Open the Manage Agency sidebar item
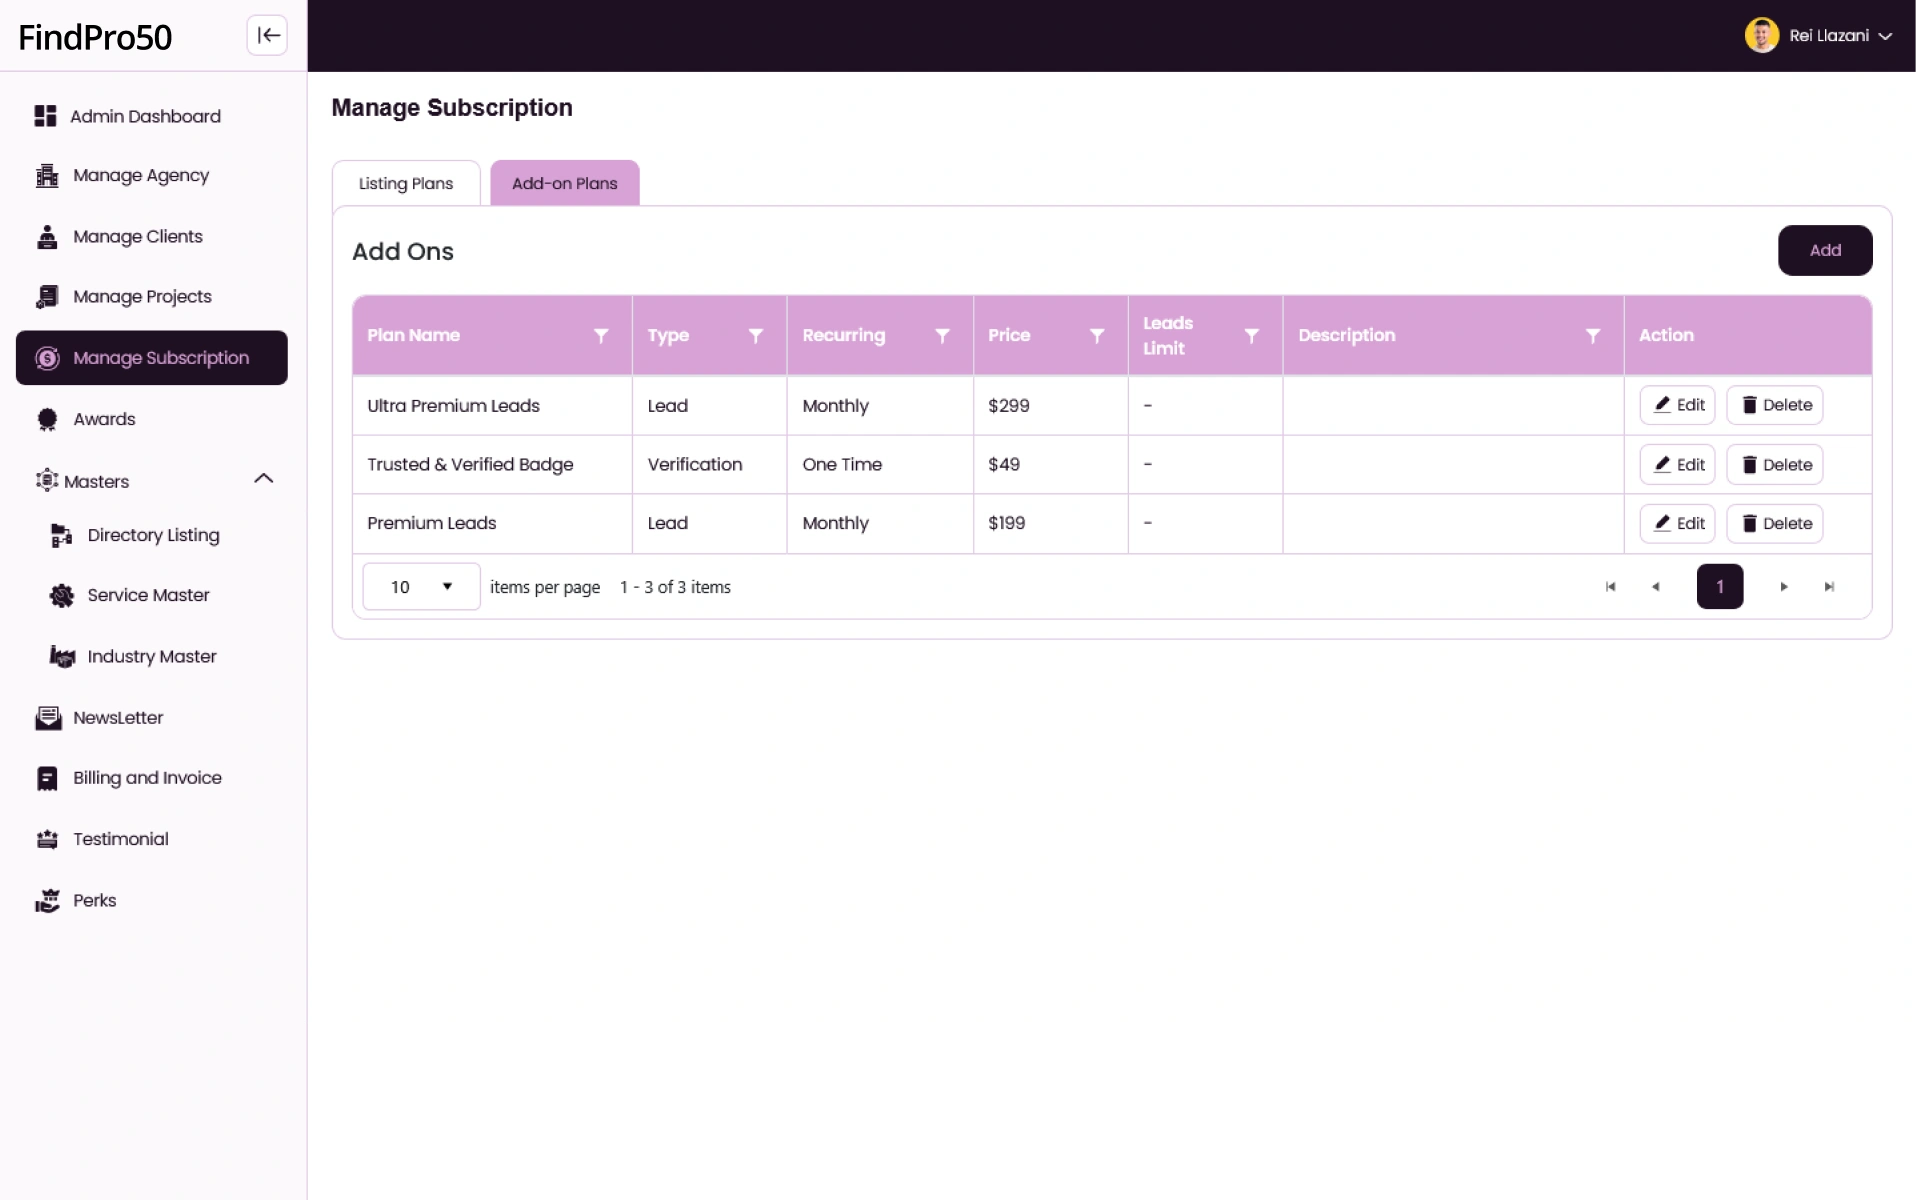This screenshot has height=1200, width=1920. 141,176
